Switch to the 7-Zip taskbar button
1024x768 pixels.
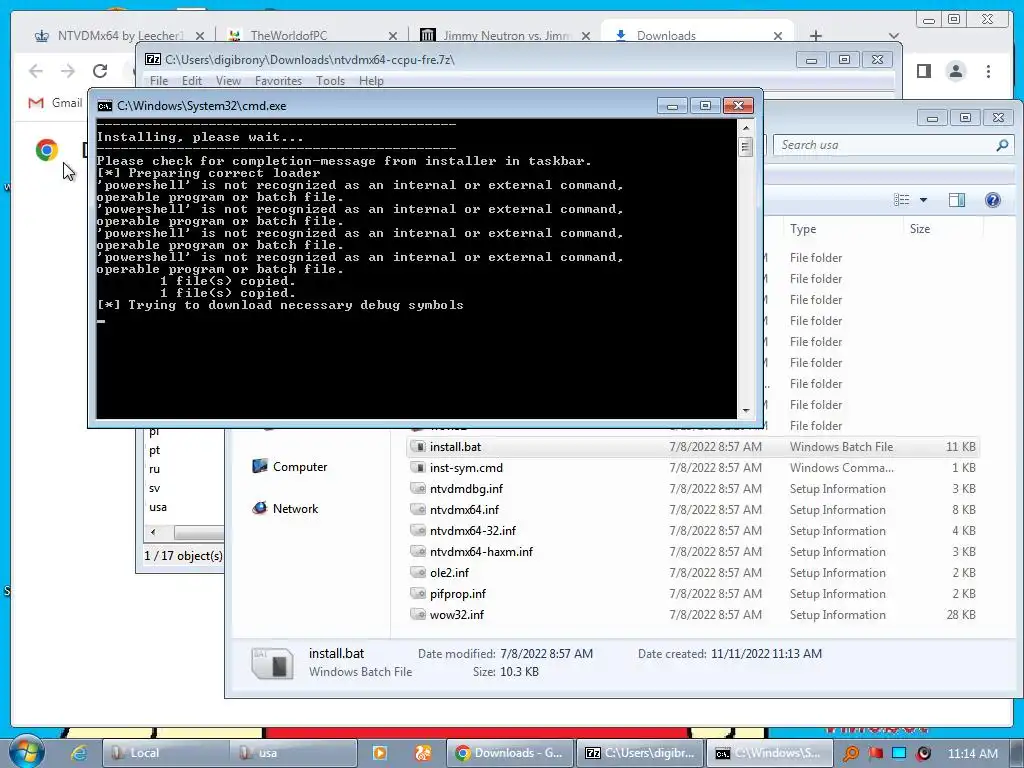640,753
